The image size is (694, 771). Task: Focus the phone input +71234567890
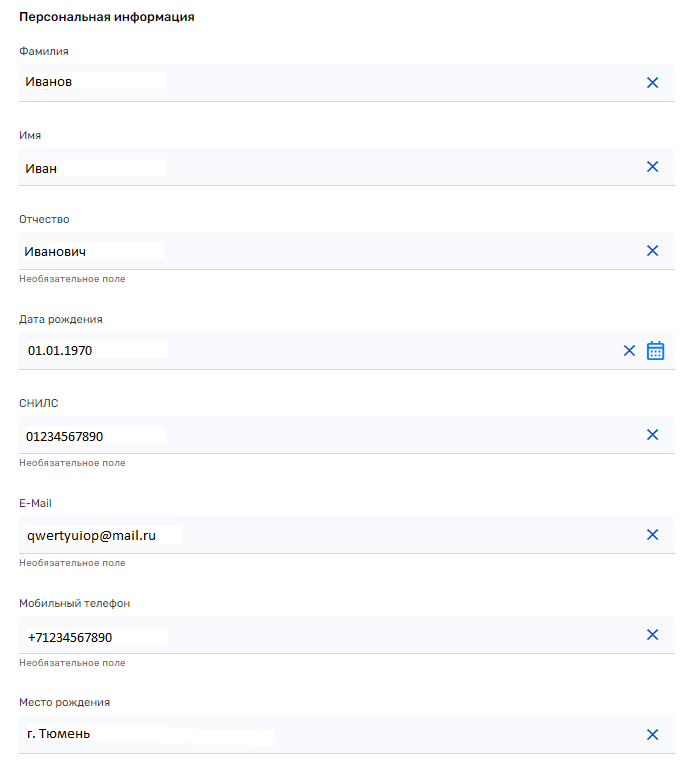point(300,636)
